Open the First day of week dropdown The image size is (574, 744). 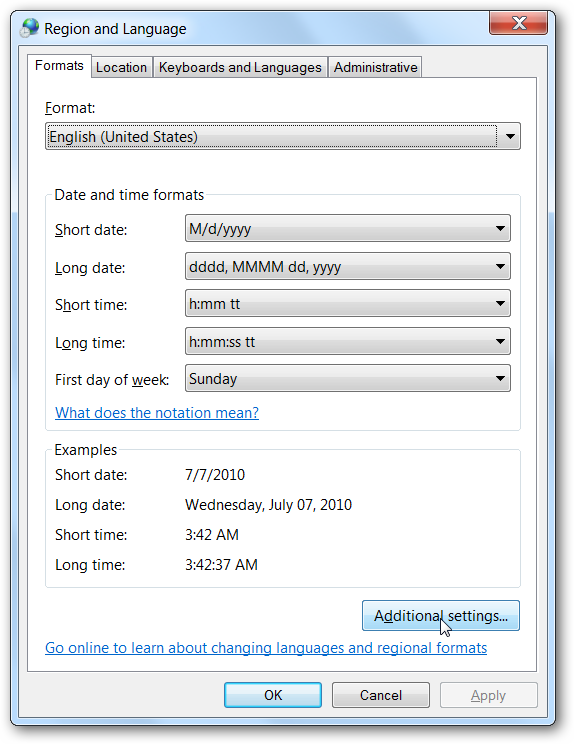[348, 378]
